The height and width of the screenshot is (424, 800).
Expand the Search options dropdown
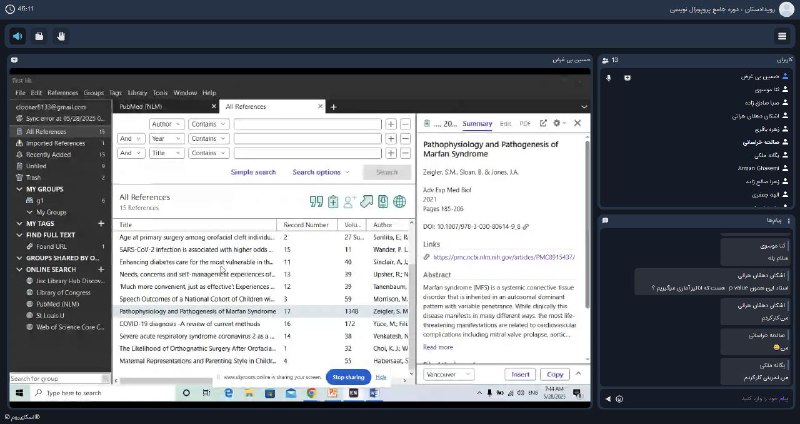click(x=321, y=172)
